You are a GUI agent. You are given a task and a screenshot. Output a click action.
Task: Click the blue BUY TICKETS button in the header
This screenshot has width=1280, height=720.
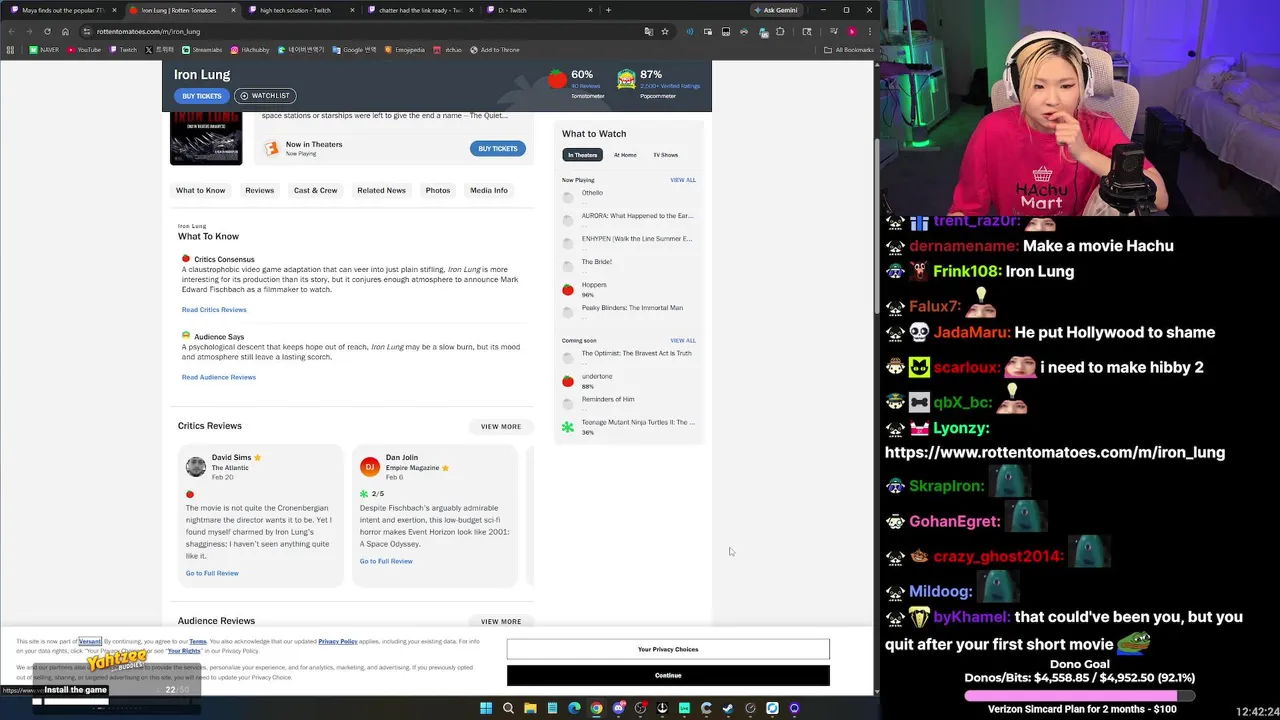[201, 96]
